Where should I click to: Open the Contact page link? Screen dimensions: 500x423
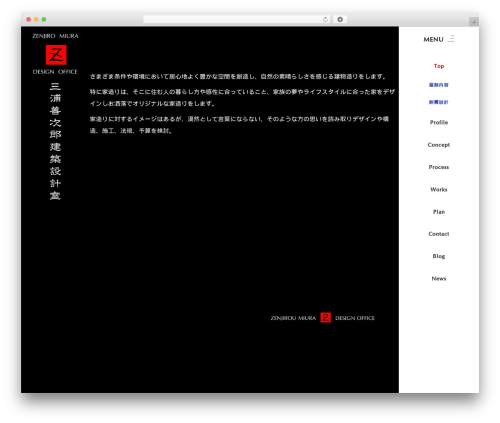click(x=439, y=234)
